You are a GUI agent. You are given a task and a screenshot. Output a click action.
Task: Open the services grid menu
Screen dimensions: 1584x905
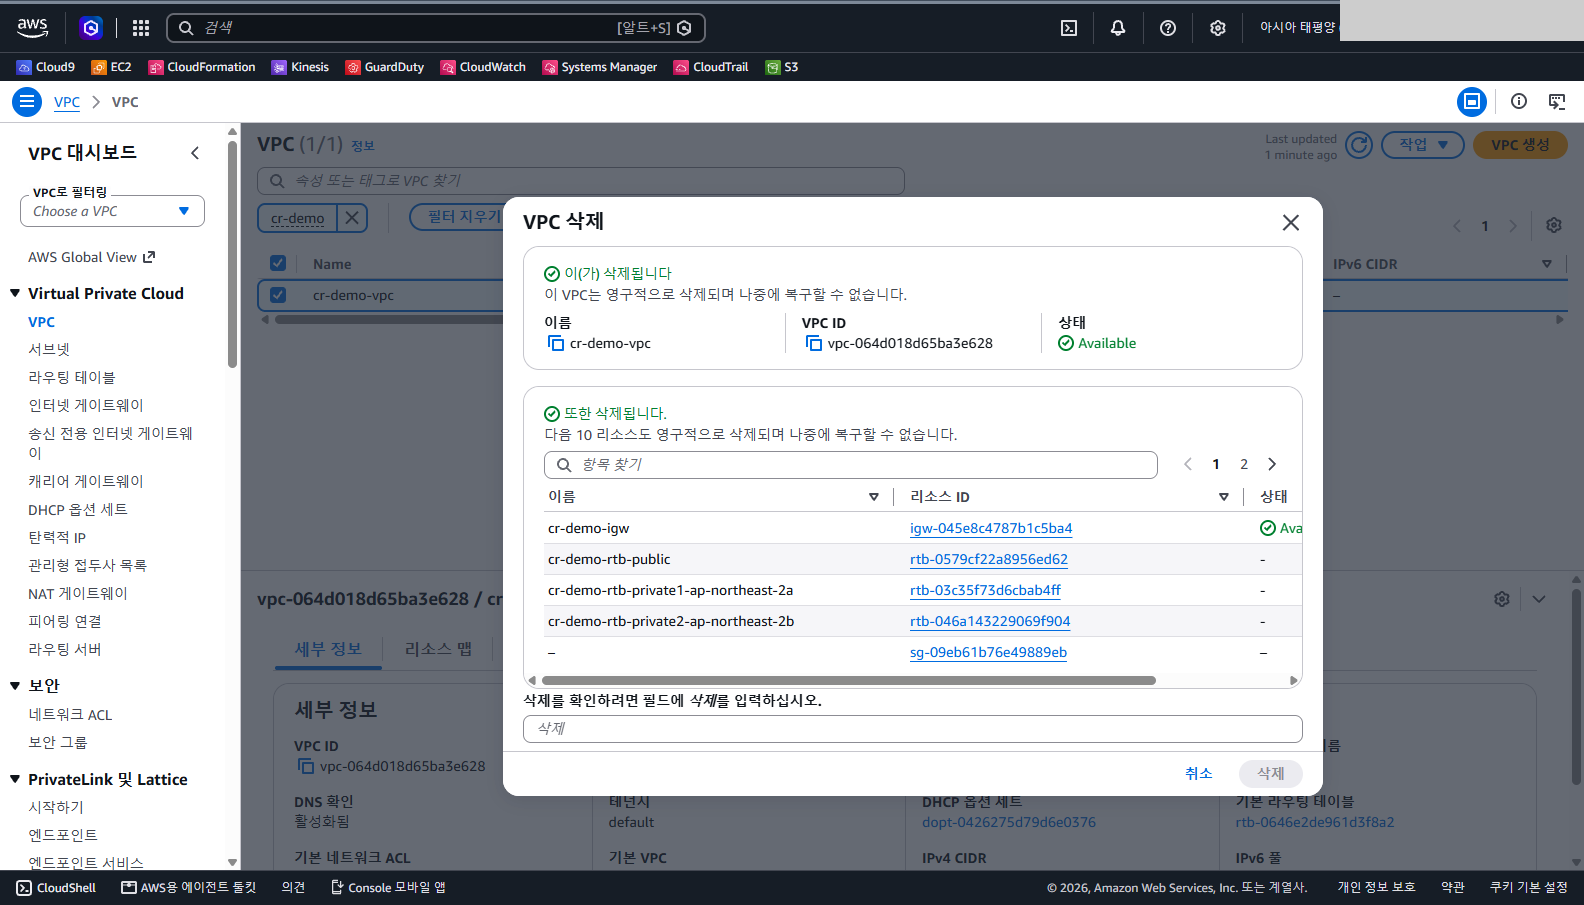click(x=141, y=28)
